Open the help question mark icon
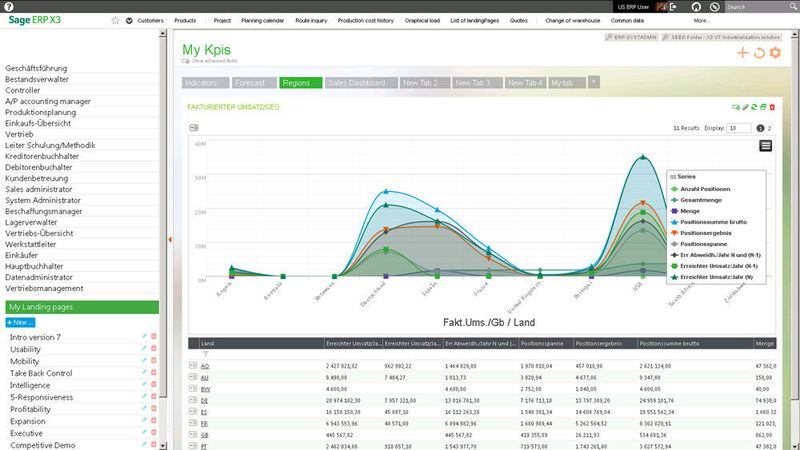This screenshot has width=800, height=450. coord(9,7)
